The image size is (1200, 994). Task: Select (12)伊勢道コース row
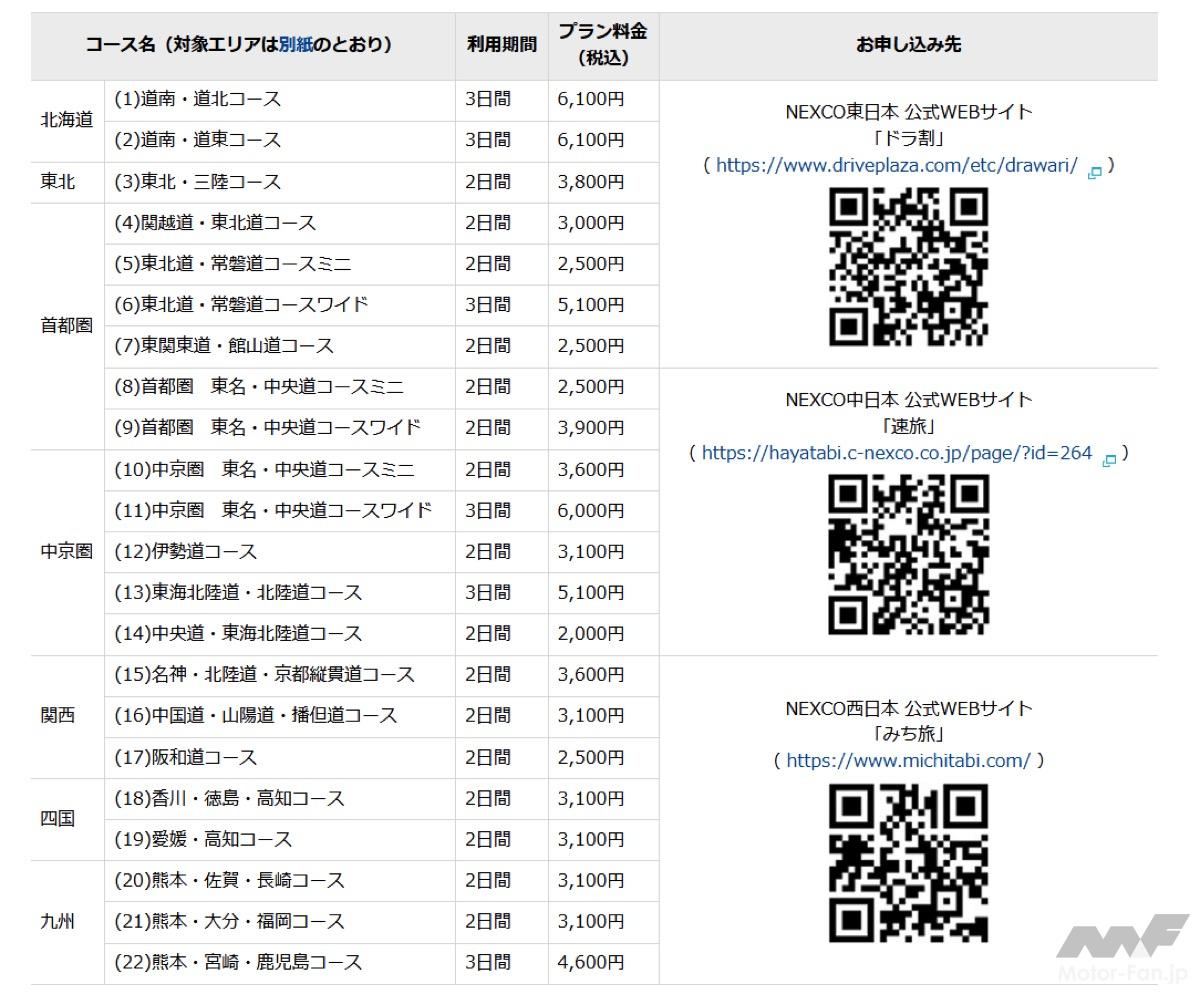click(279, 552)
